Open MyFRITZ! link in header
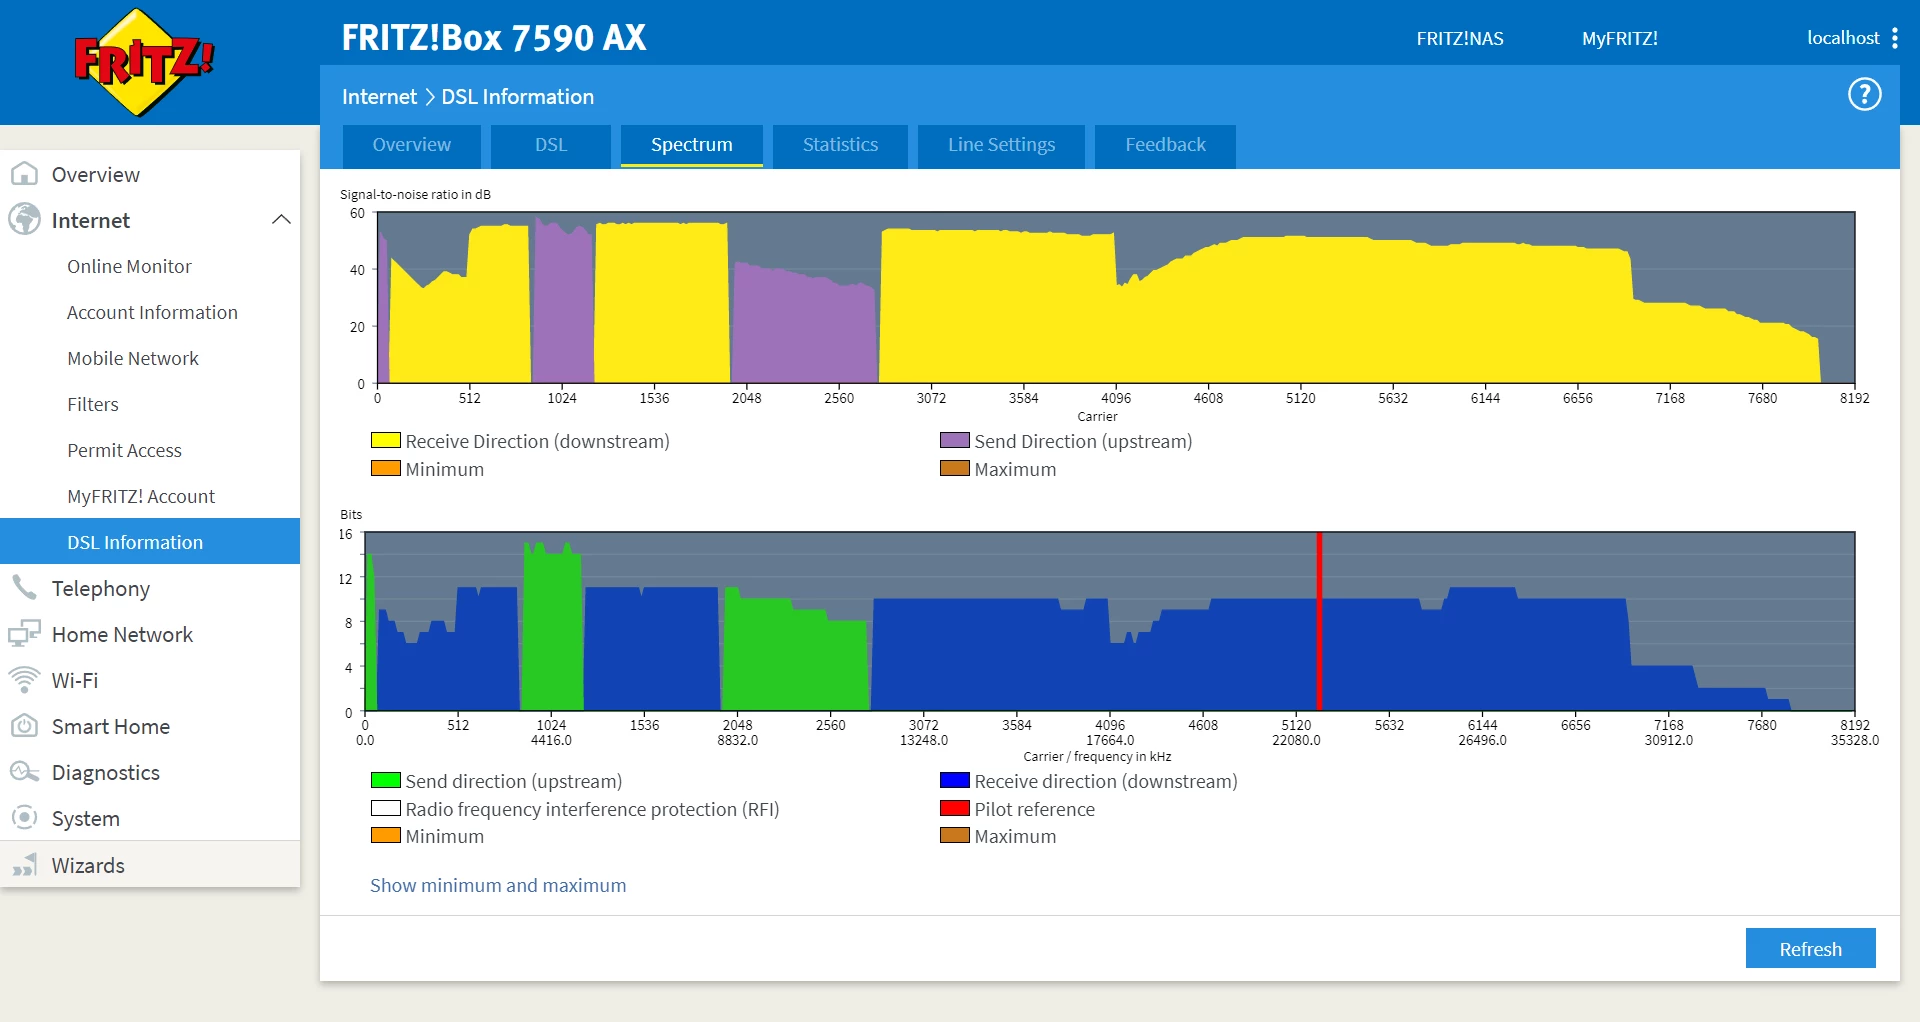The height and width of the screenshot is (1022, 1920). pyautogui.click(x=1620, y=38)
